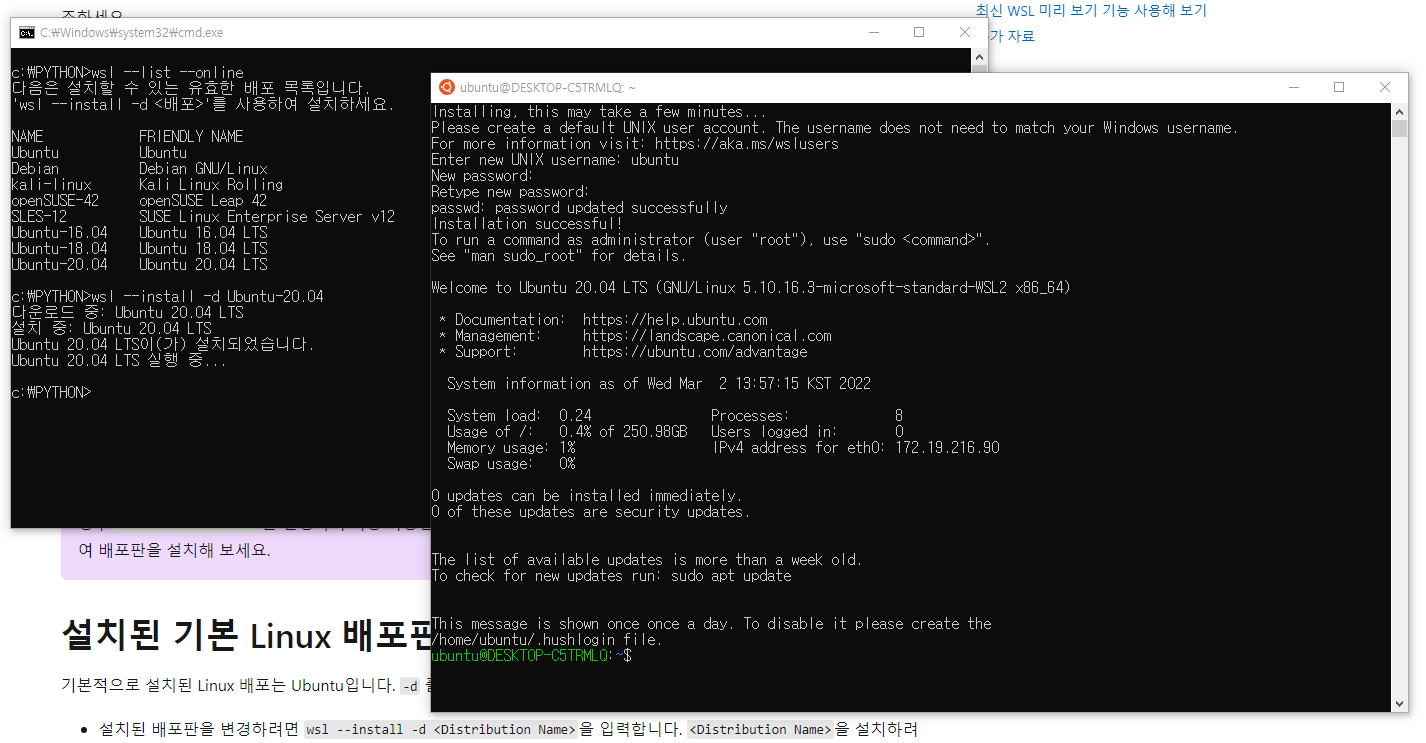Click the Ubuntu logo icon in title bar

[x=447, y=88]
